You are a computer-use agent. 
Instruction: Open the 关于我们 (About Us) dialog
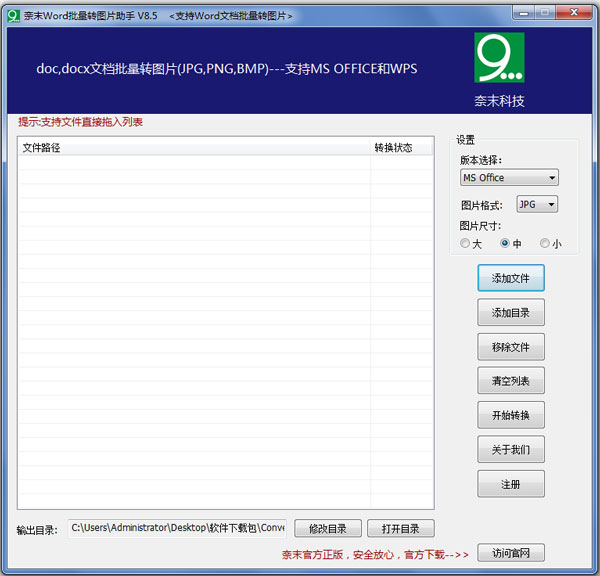pyautogui.click(x=511, y=449)
